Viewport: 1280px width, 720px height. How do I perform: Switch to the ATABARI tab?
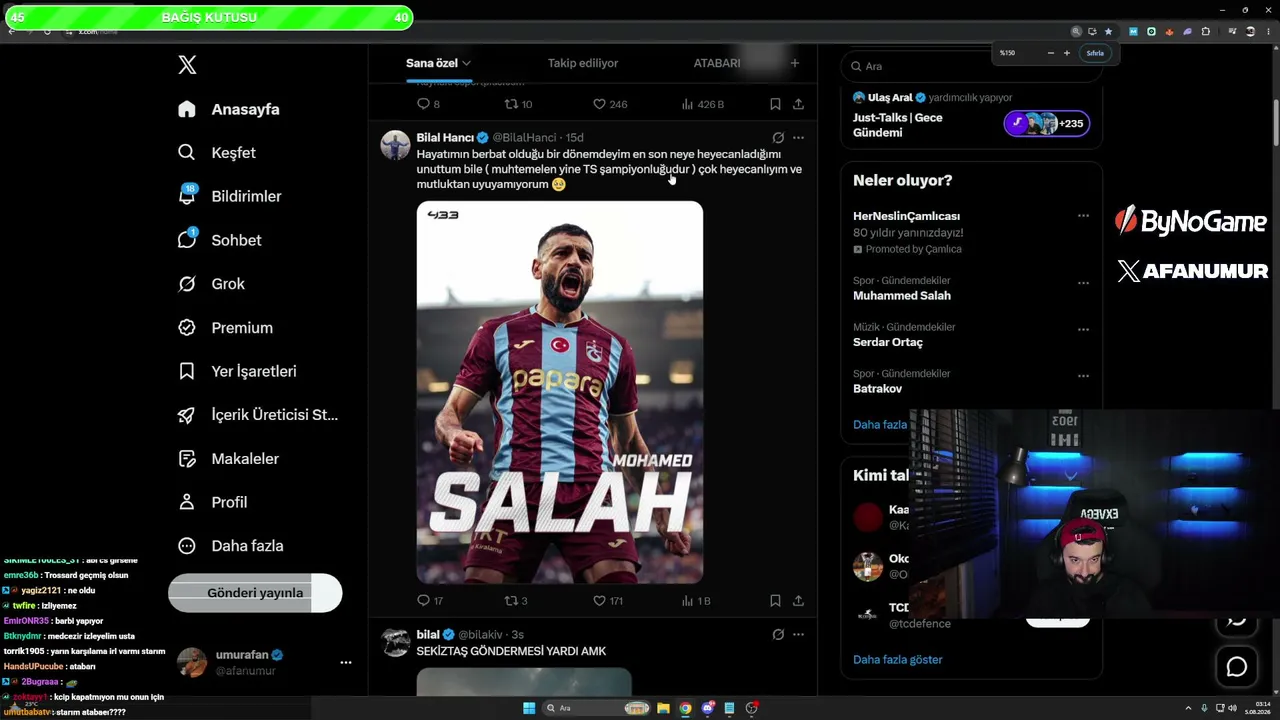coord(717,63)
